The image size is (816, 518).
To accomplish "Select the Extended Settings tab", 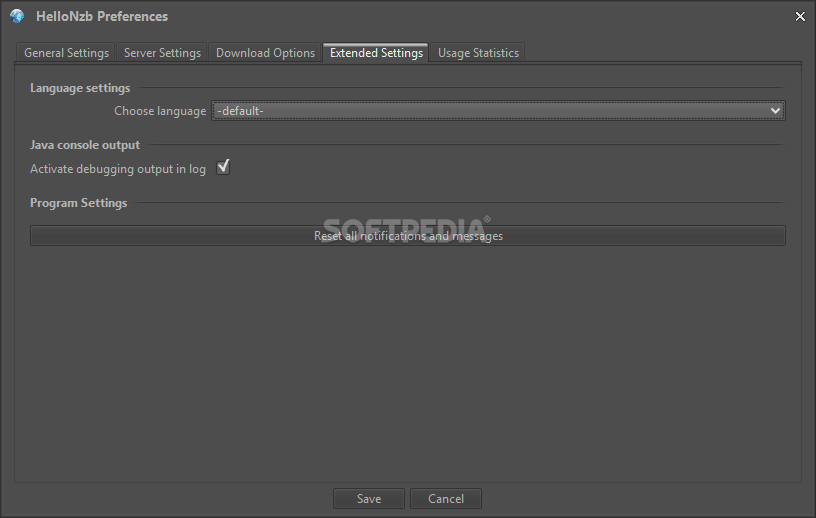I will click(x=376, y=53).
